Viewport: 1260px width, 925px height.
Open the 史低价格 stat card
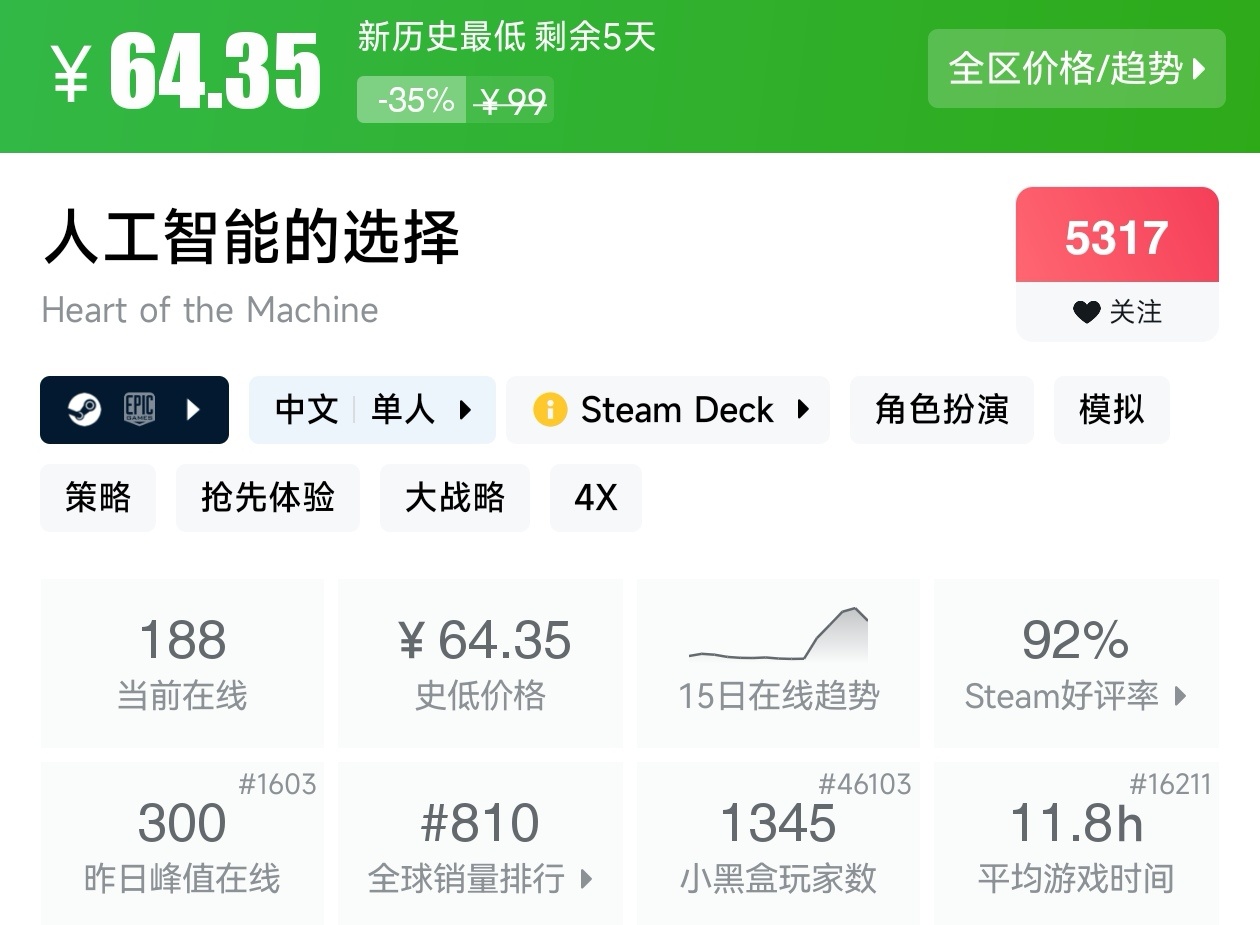[480, 662]
